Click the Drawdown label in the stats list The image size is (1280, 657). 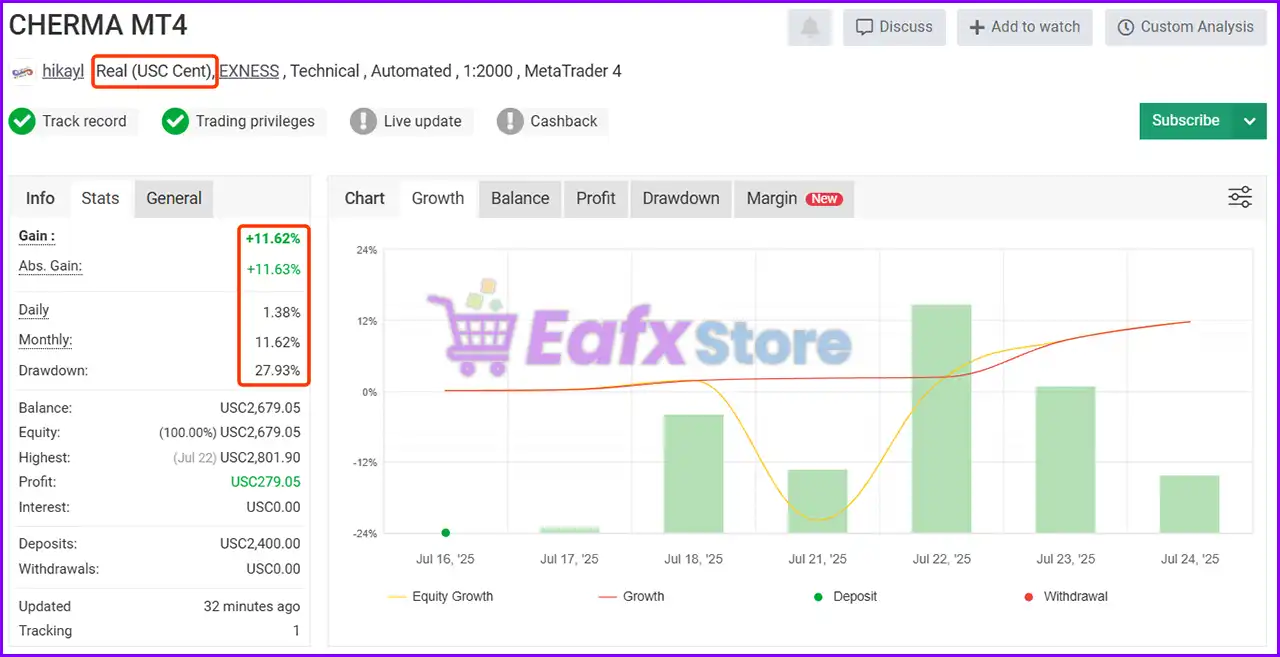pos(53,371)
